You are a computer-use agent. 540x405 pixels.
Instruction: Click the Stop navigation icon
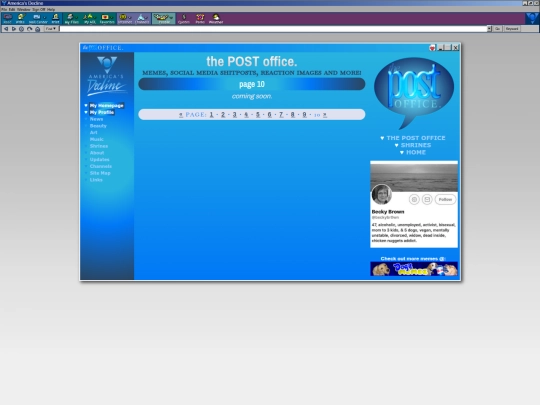[21, 29]
